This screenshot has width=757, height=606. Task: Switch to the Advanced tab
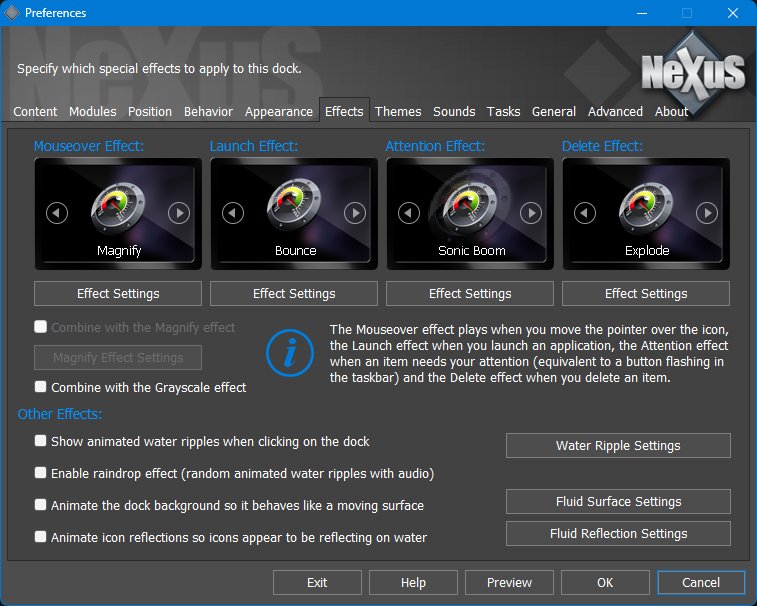(x=615, y=112)
